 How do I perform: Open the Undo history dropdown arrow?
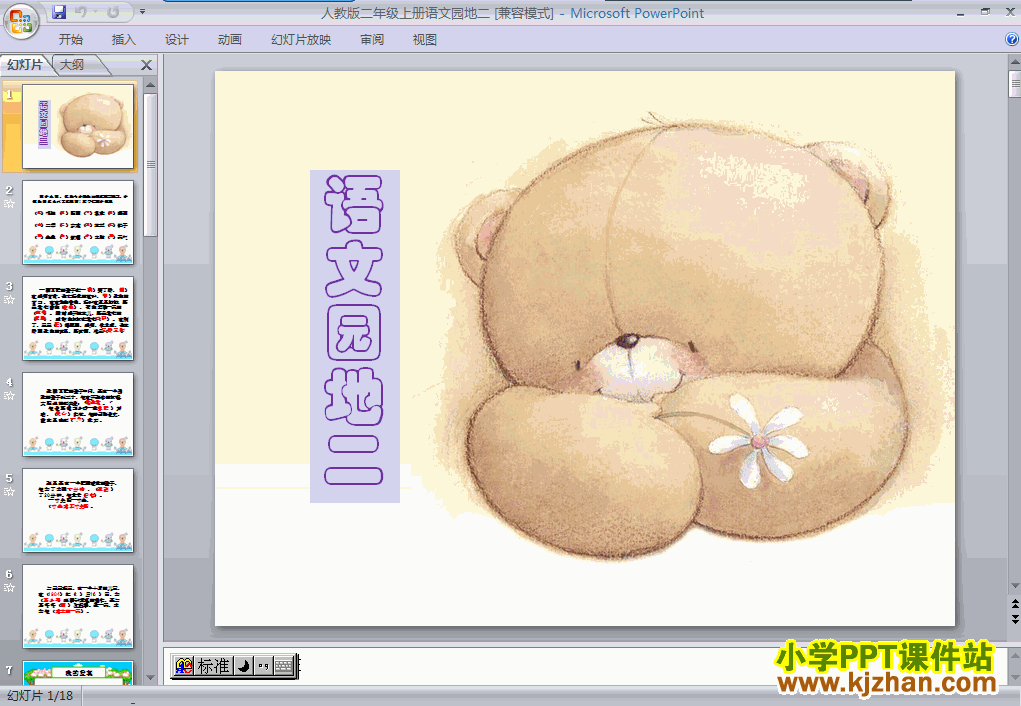[x=95, y=12]
